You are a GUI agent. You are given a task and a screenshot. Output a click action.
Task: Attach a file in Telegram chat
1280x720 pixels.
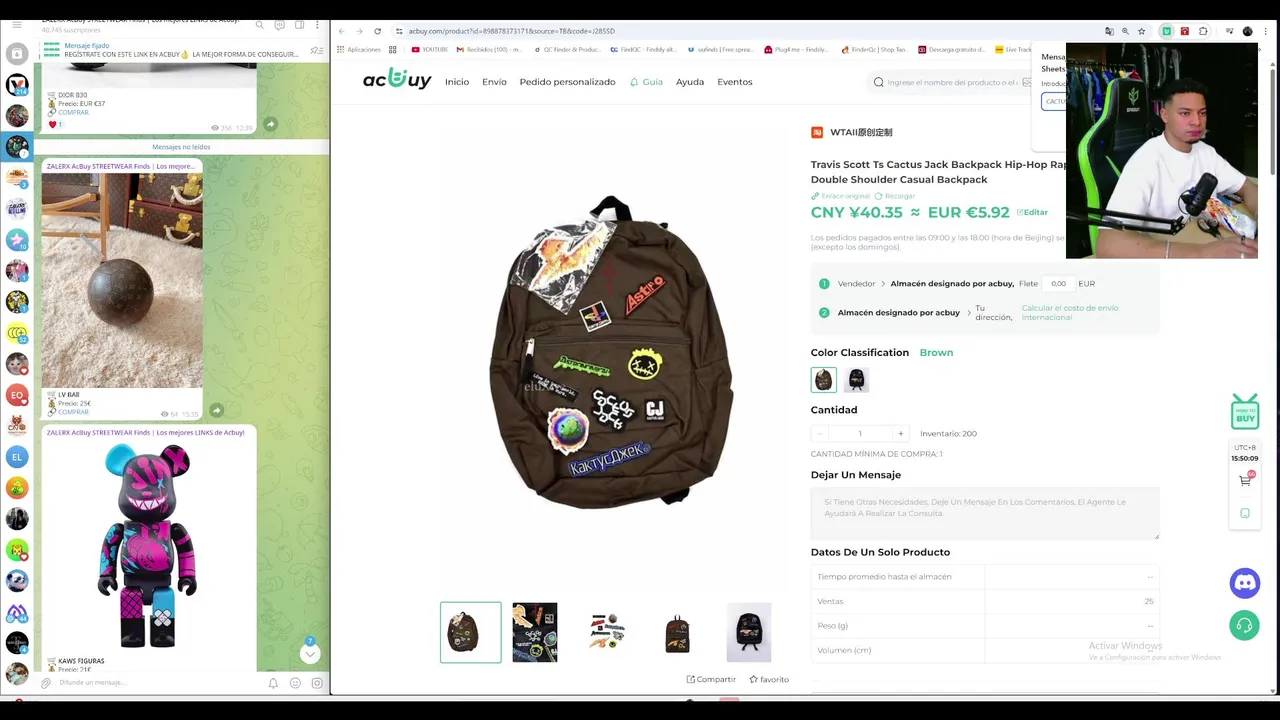(x=45, y=683)
